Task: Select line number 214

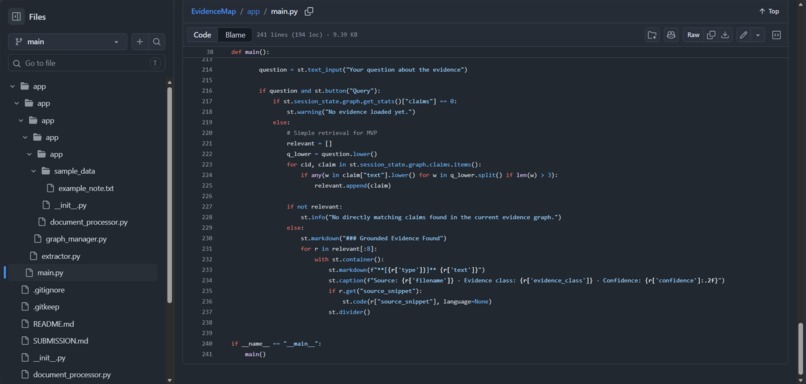Action: pyautogui.click(x=207, y=69)
